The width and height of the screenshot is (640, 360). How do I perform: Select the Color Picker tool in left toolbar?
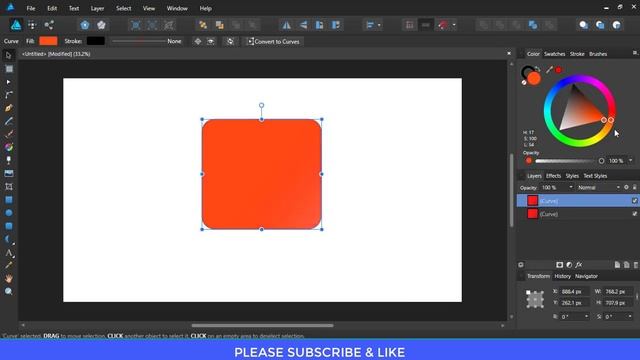point(9,266)
